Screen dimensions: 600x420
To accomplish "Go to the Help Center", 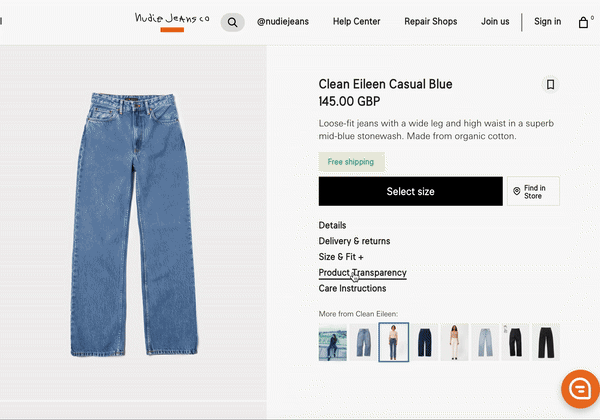I will pyautogui.click(x=356, y=21).
